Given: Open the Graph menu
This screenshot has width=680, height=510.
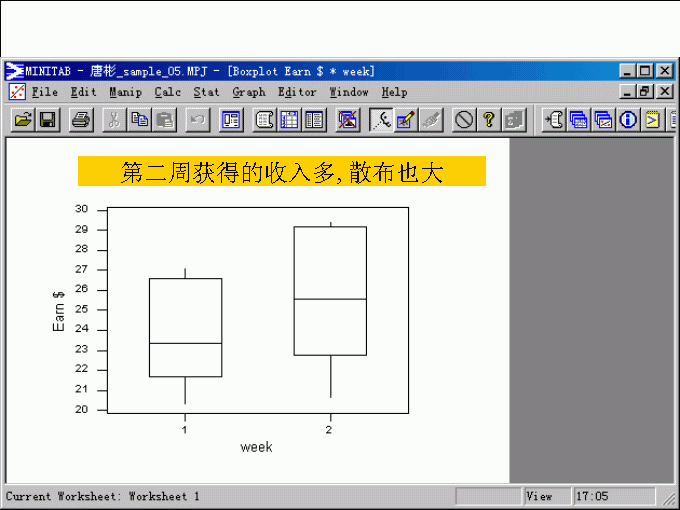Looking at the screenshot, I should pos(249,92).
